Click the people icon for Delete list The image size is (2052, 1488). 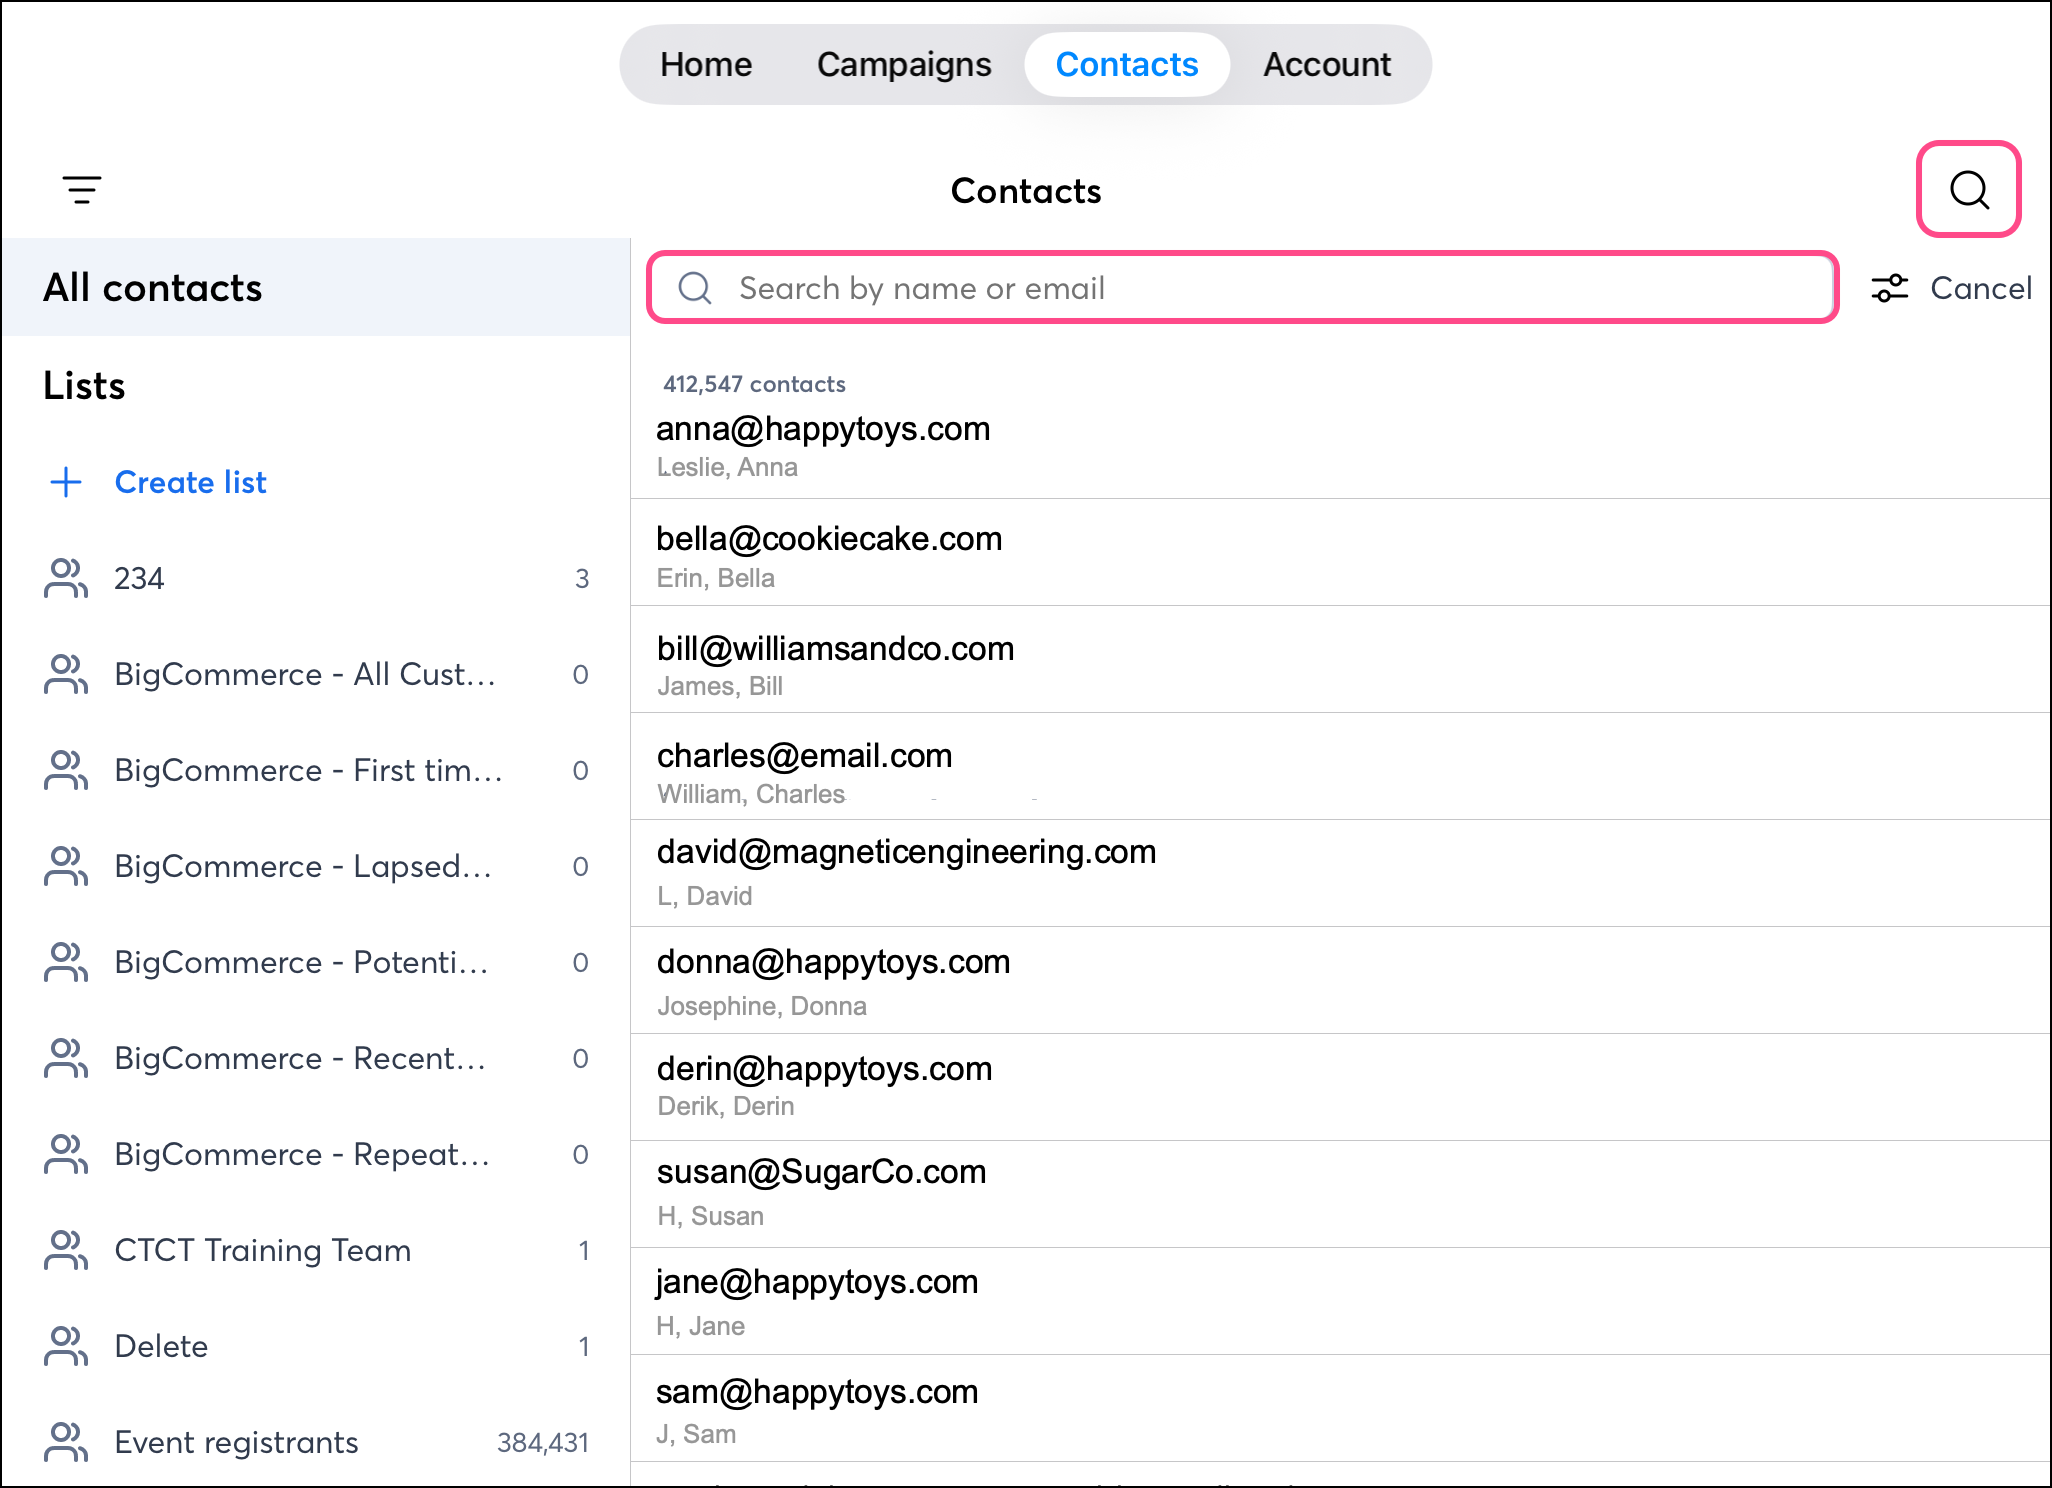66,1346
